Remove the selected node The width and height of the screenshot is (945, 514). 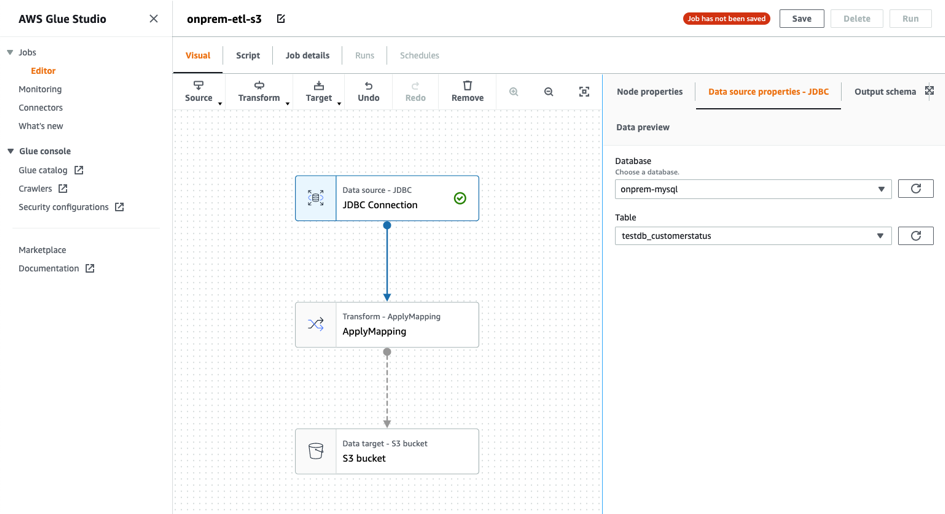[x=467, y=92]
